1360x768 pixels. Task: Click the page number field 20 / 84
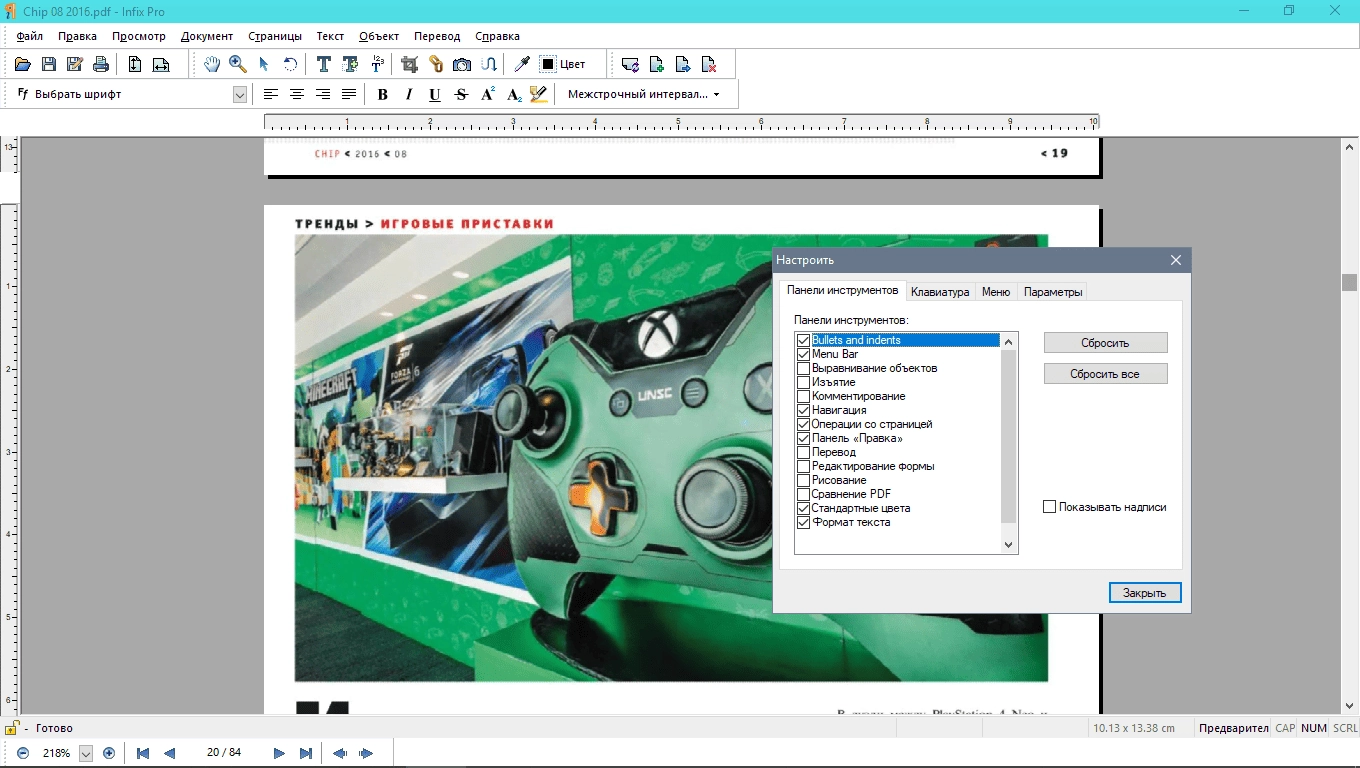(224, 752)
